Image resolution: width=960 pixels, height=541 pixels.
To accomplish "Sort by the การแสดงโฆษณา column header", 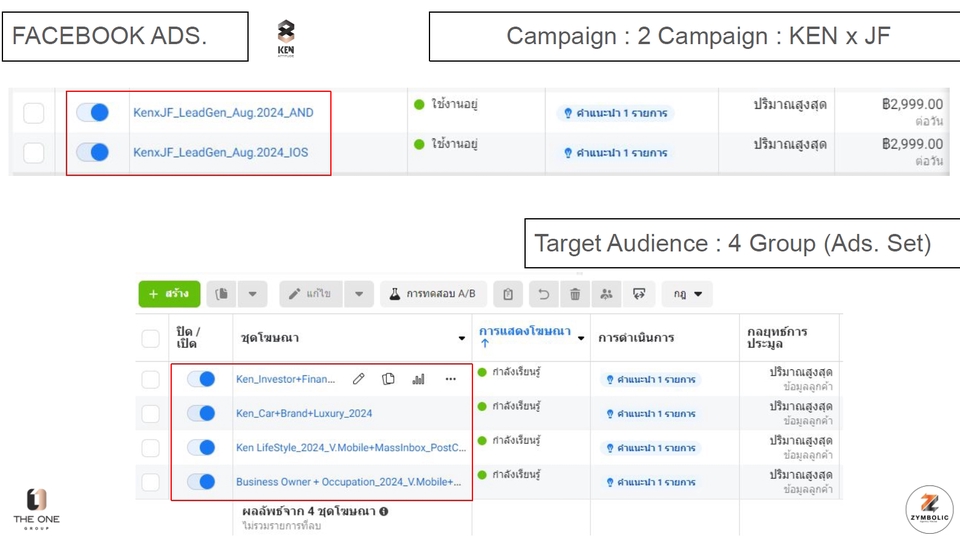I will pos(525,332).
